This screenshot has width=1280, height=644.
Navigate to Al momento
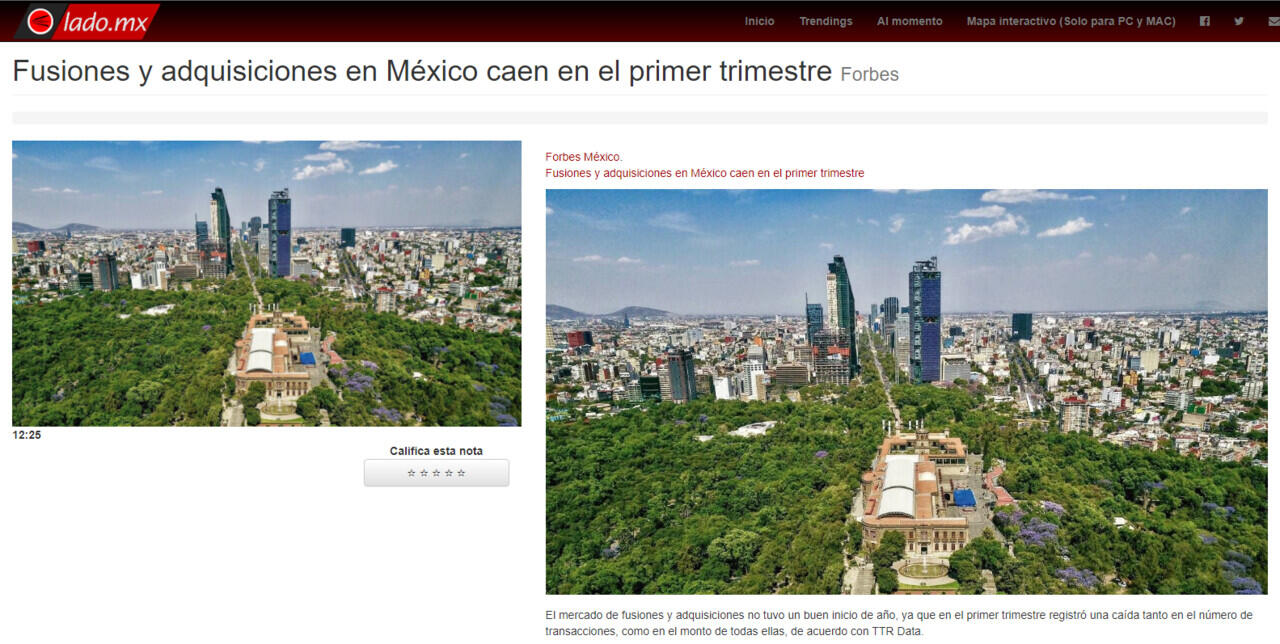click(909, 21)
